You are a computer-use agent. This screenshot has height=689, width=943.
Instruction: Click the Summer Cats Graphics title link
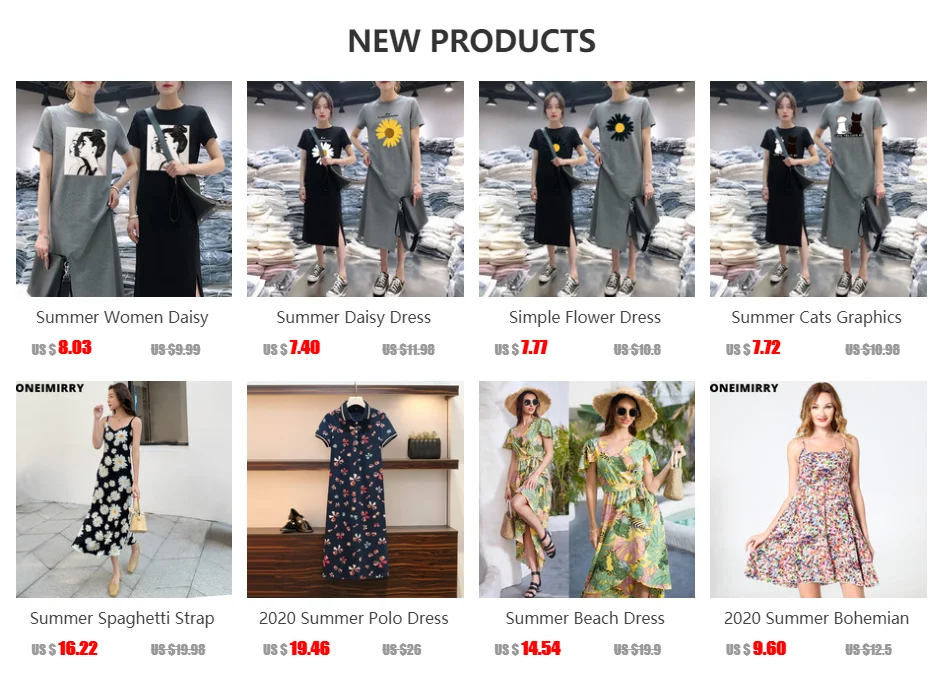pos(817,317)
